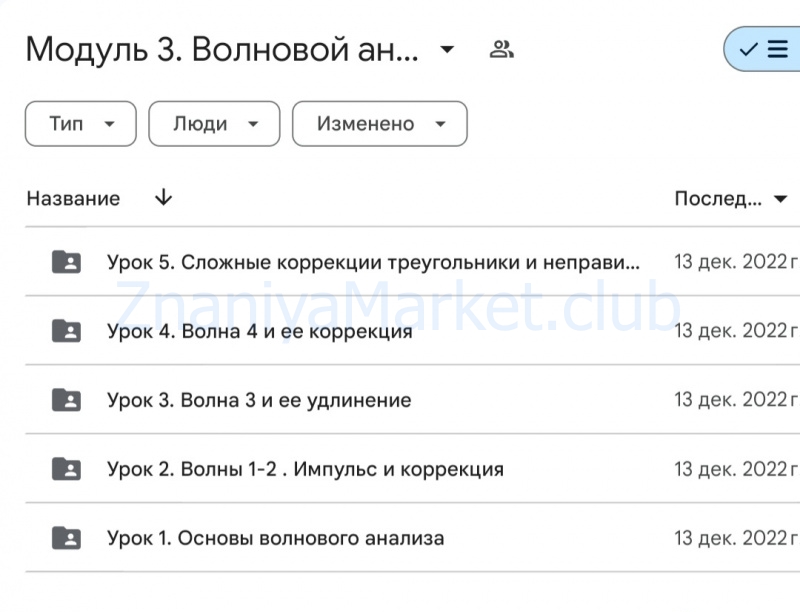800x612 pixels.
Task: Click the folder icon next to Урок 2
Action: (65, 468)
